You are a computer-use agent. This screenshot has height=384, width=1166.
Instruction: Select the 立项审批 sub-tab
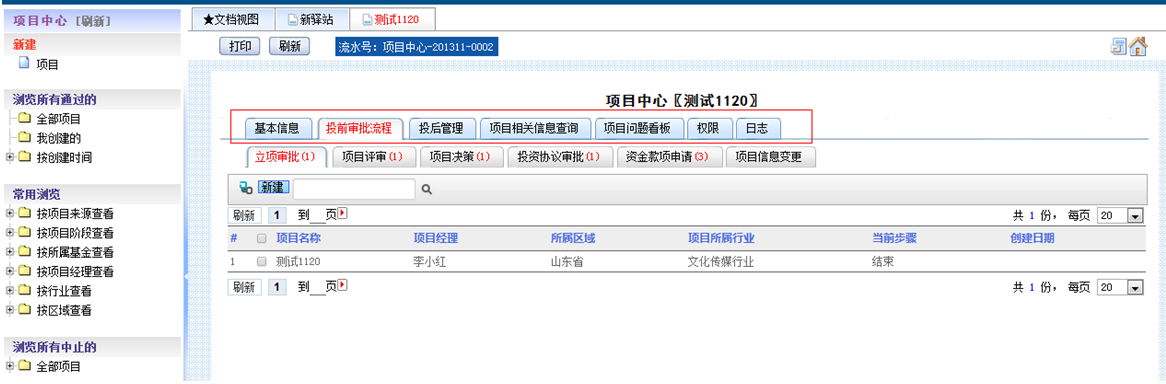pos(286,157)
